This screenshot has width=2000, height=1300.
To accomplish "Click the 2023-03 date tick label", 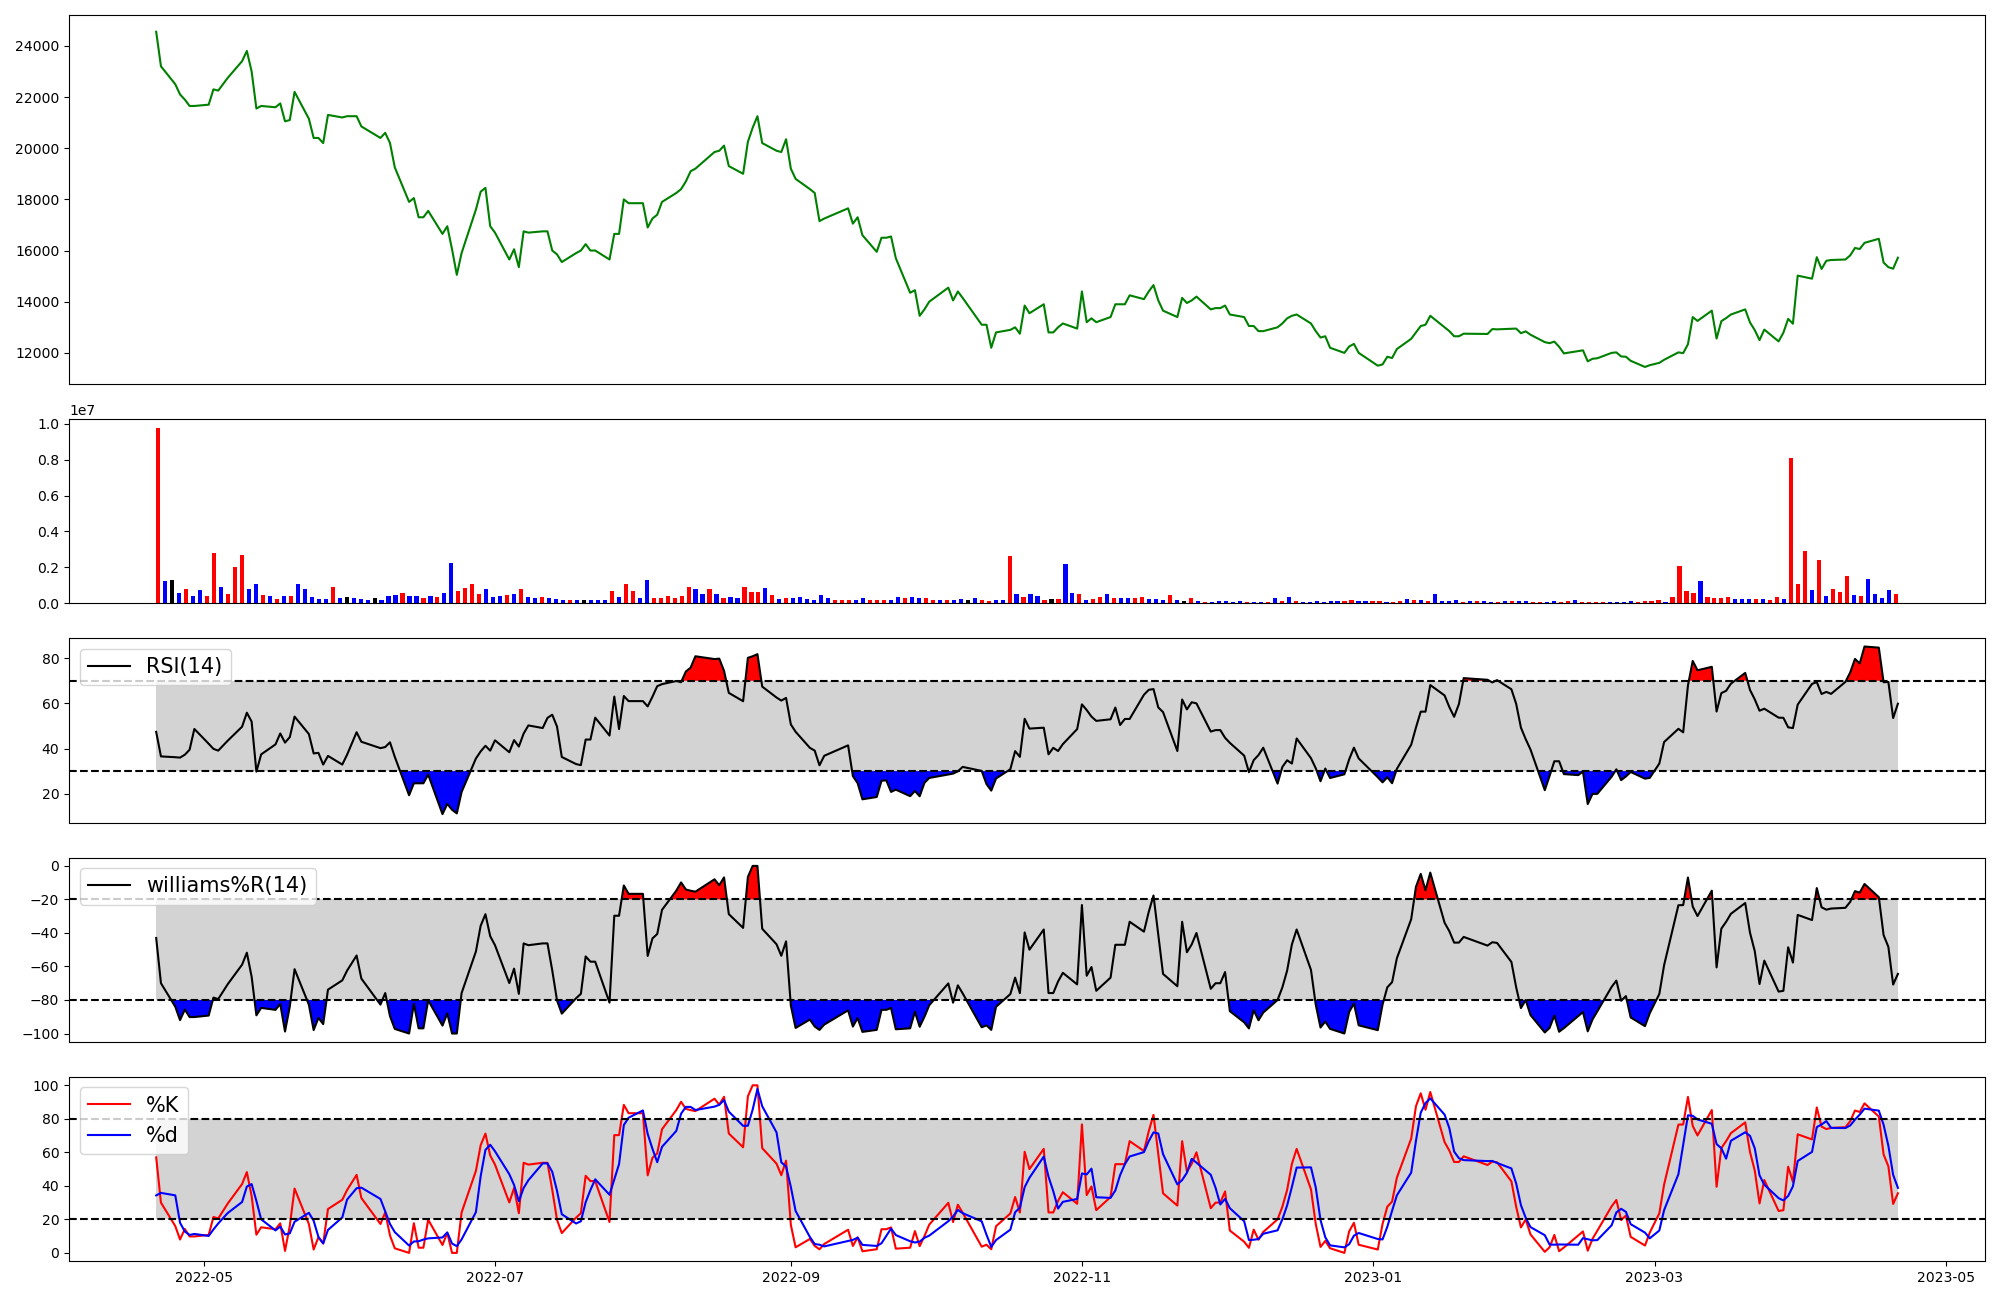I will [x=1655, y=1277].
